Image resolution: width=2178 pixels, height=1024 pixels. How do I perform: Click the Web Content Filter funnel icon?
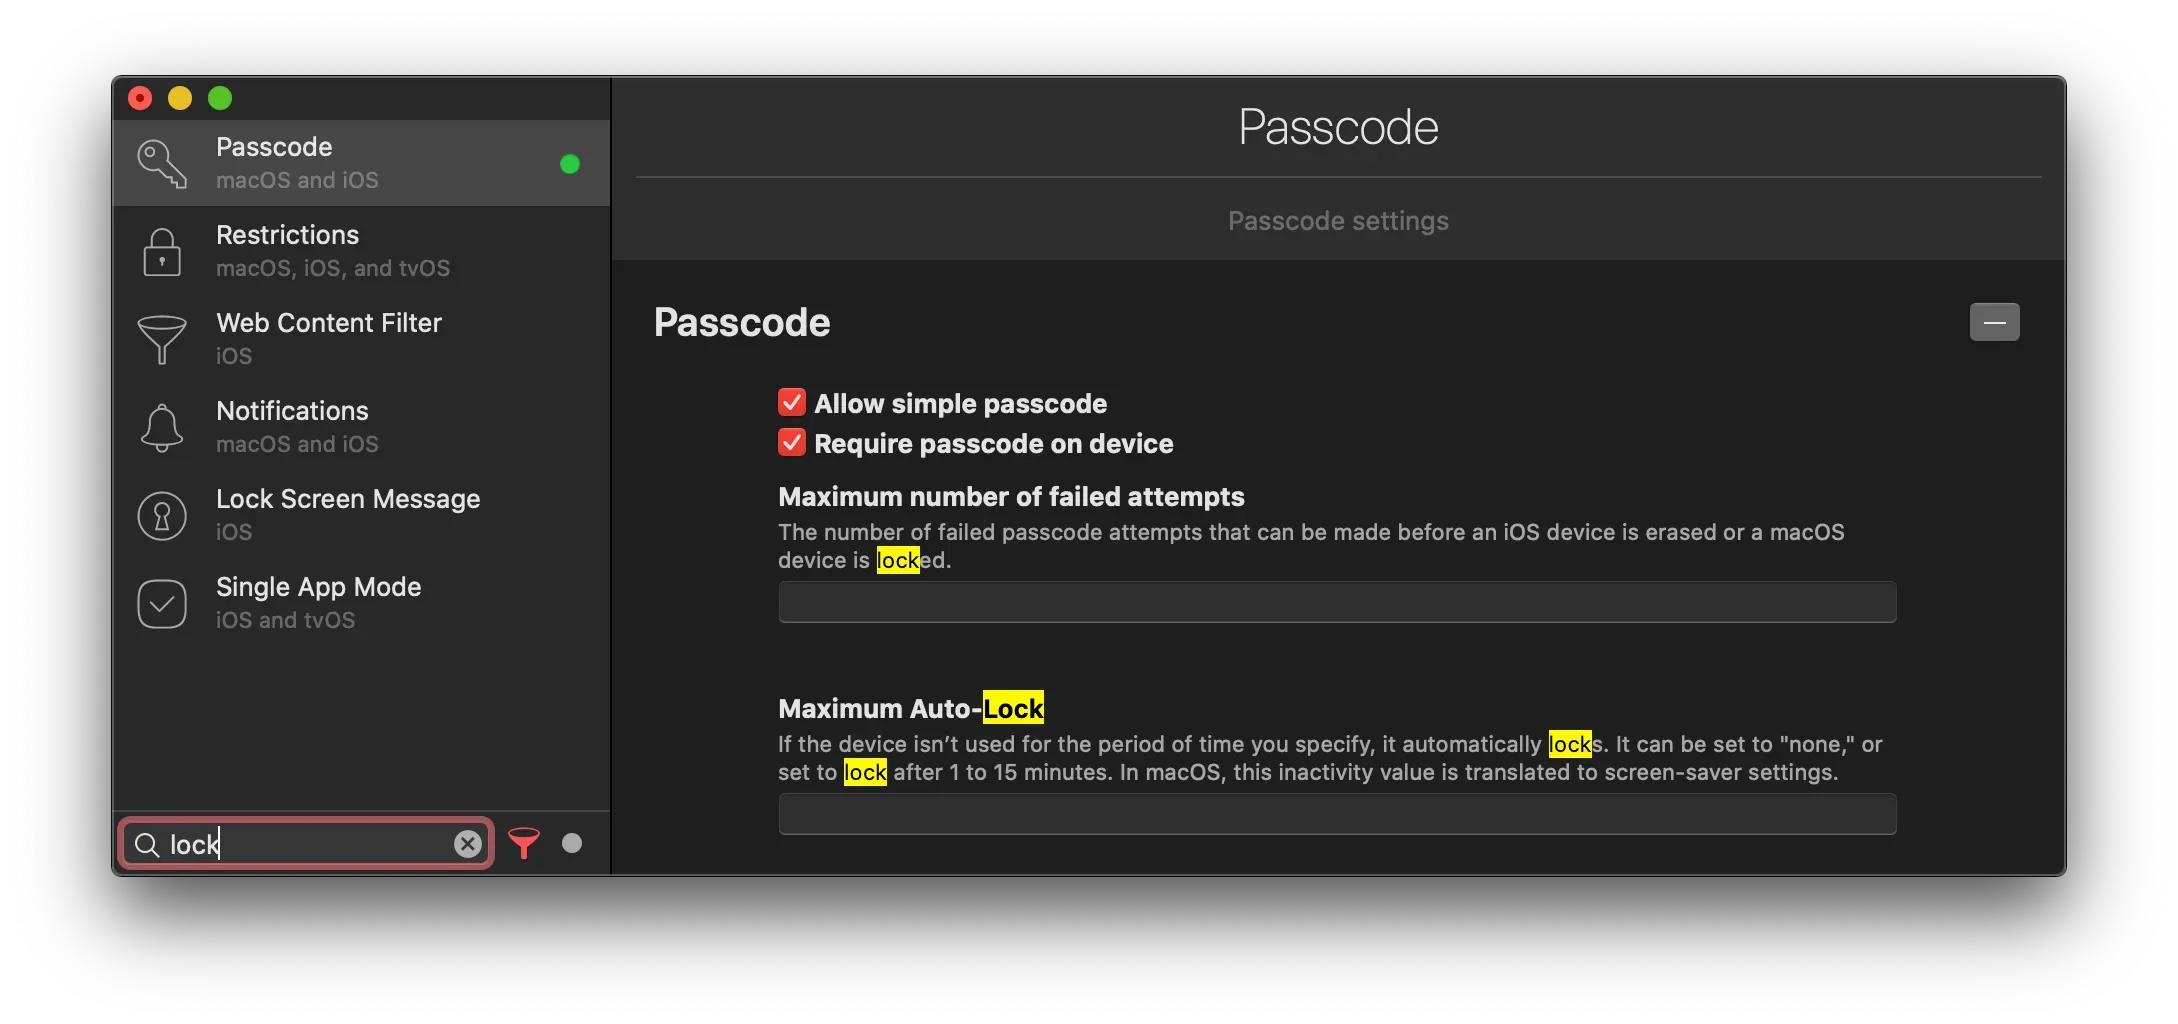[162, 339]
